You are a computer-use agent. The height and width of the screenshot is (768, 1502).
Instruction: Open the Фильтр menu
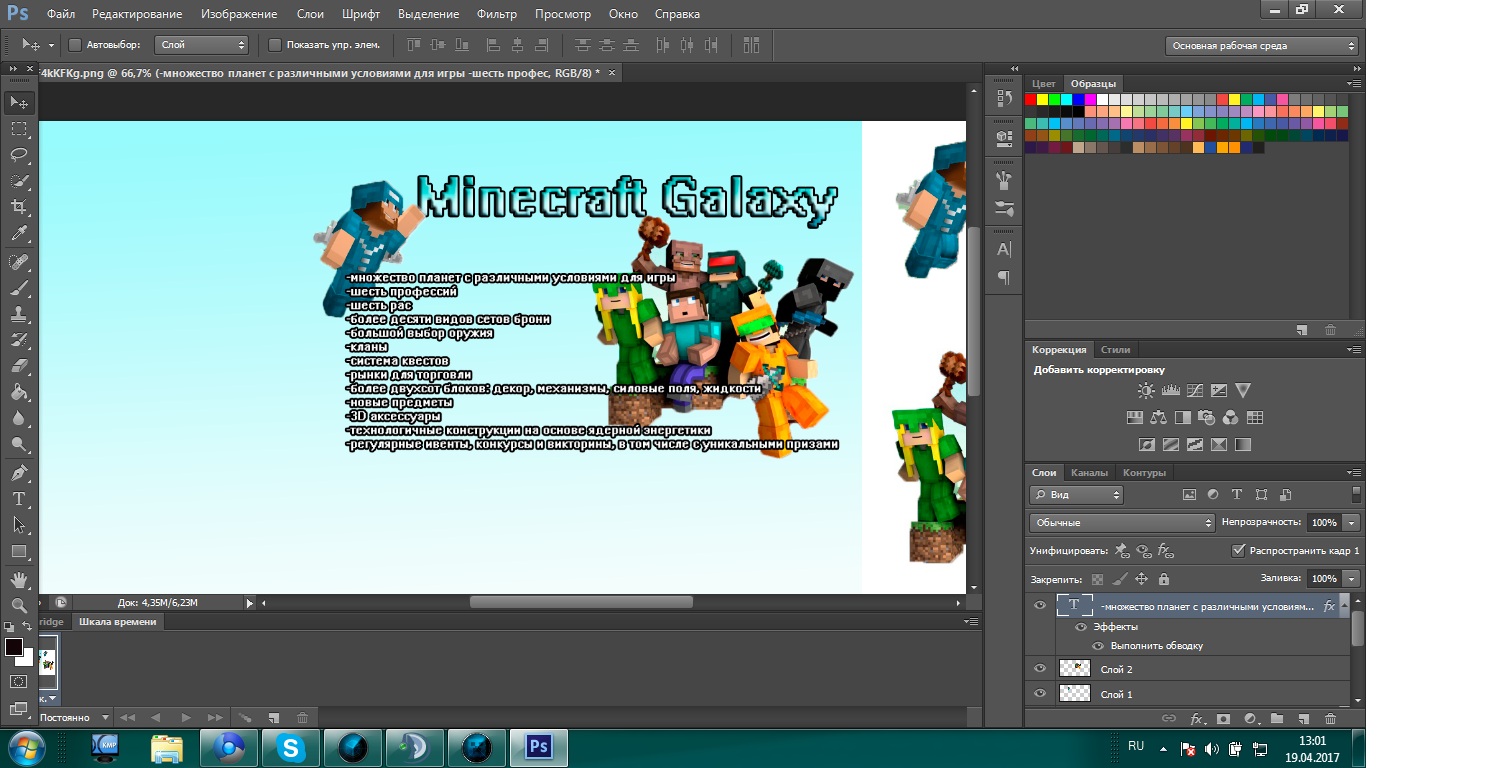497,14
